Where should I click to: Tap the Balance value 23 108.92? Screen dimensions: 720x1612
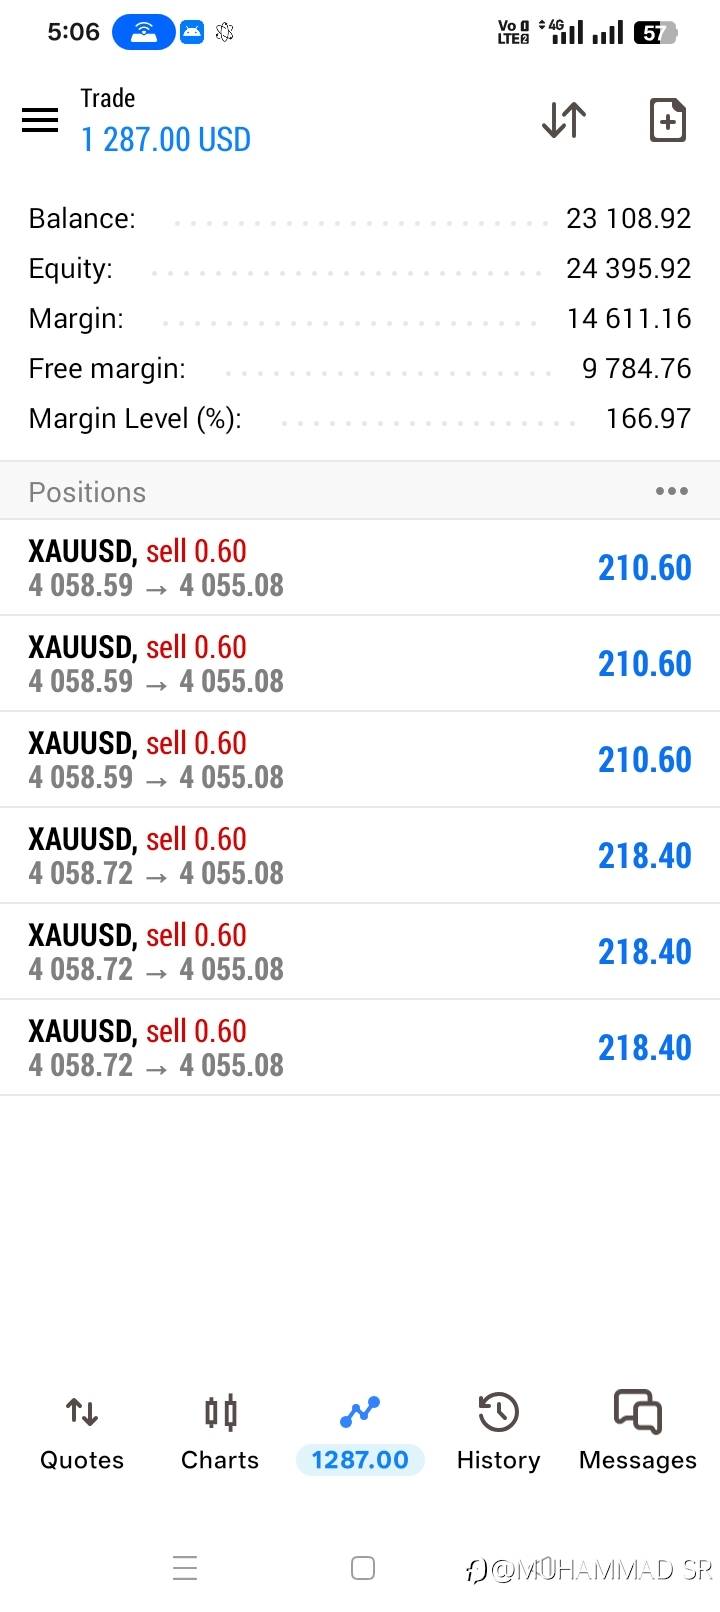coord(628,218)
